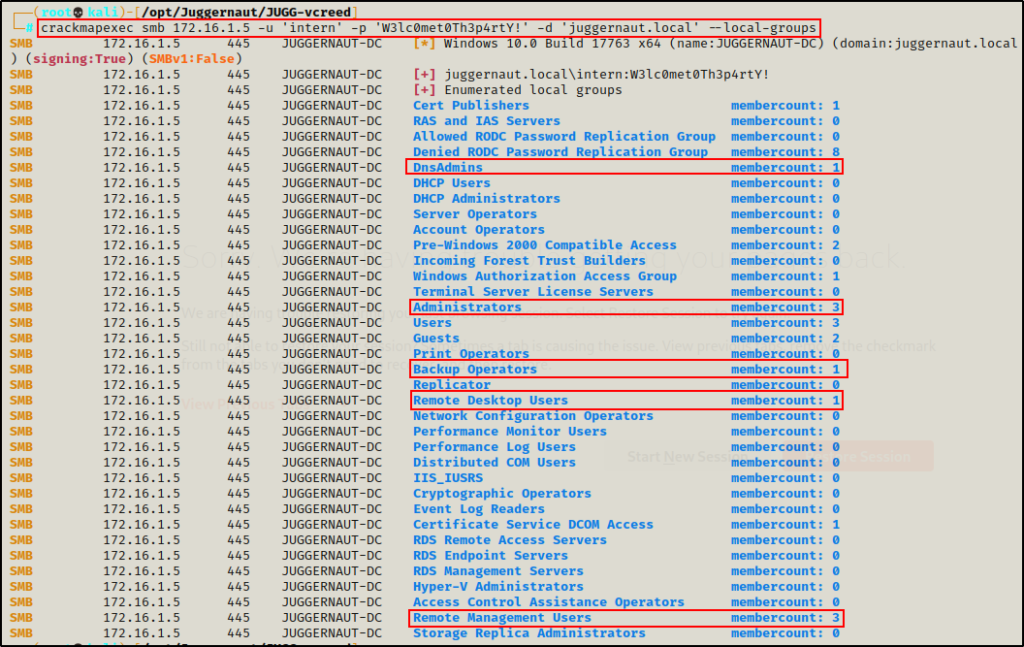Image resolution: width=1024 pixels, height=647 pixels.
Task: Click the 'Guests' group name
Action: coord(436,339)
